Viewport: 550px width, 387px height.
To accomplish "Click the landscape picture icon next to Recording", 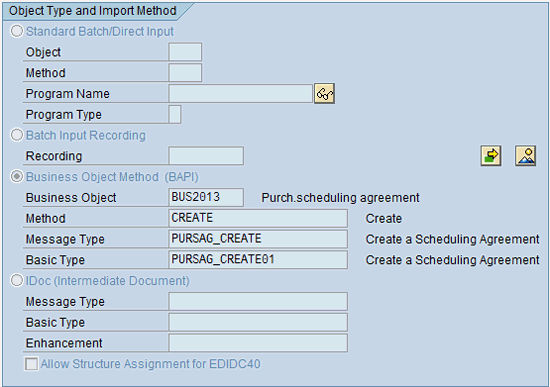I will click(525, 156).
